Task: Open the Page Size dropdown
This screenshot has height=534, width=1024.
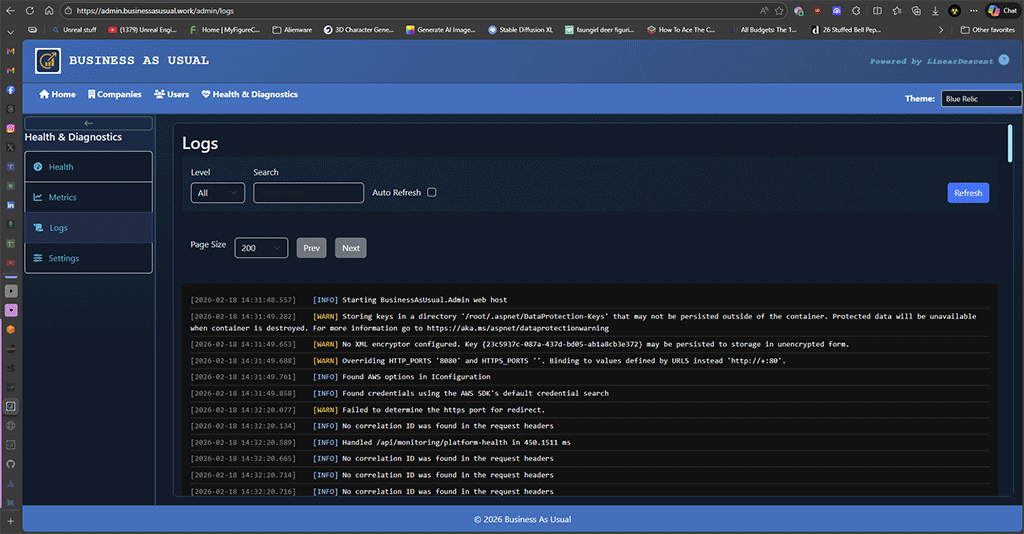Action: pos(261,248)
